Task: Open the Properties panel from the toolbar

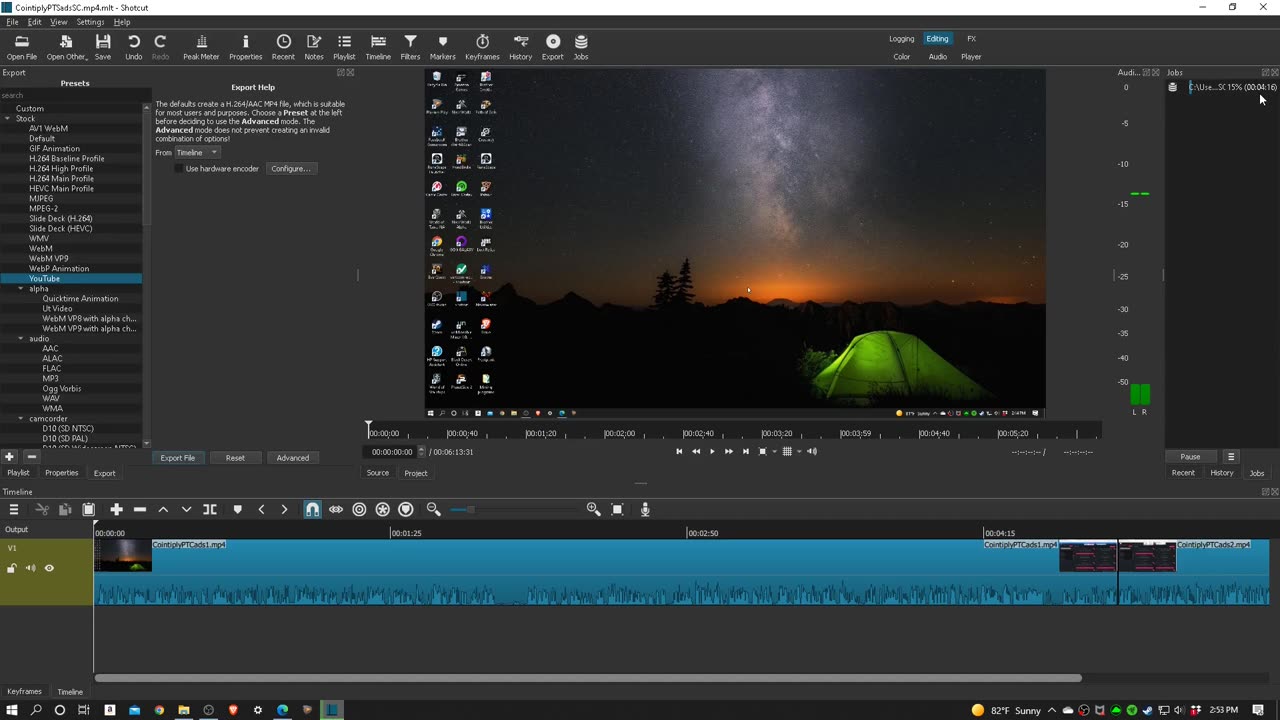Action: click(245, 46)
